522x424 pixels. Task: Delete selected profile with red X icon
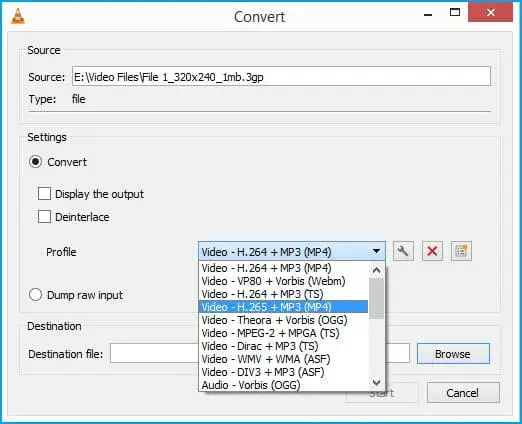[432, 251]
